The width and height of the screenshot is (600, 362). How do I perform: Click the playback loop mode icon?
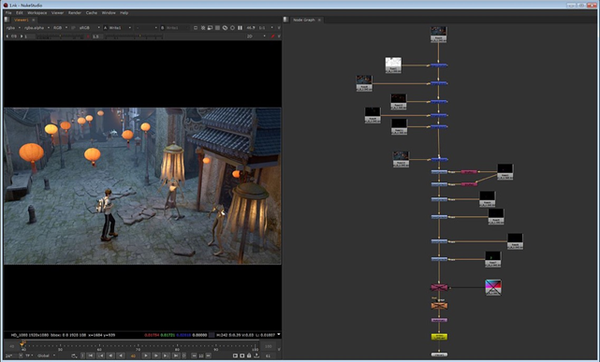[x=74, y=356]
